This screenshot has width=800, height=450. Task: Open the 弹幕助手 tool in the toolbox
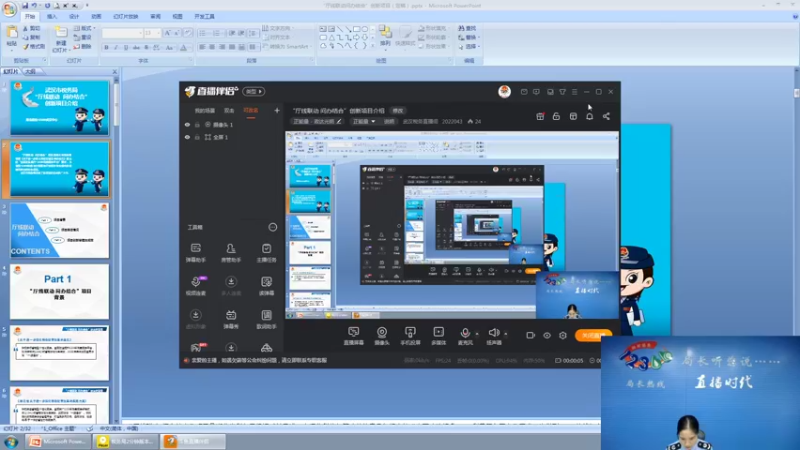coord(195,253)
